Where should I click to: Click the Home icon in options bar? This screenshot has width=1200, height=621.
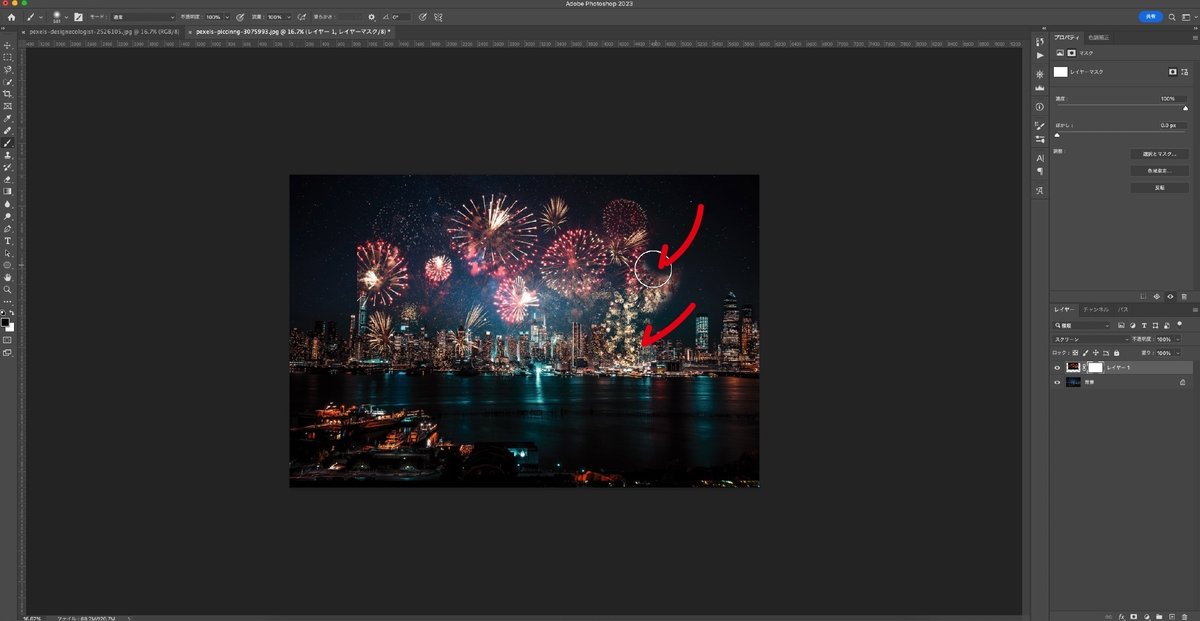click(x=12, y=17)
